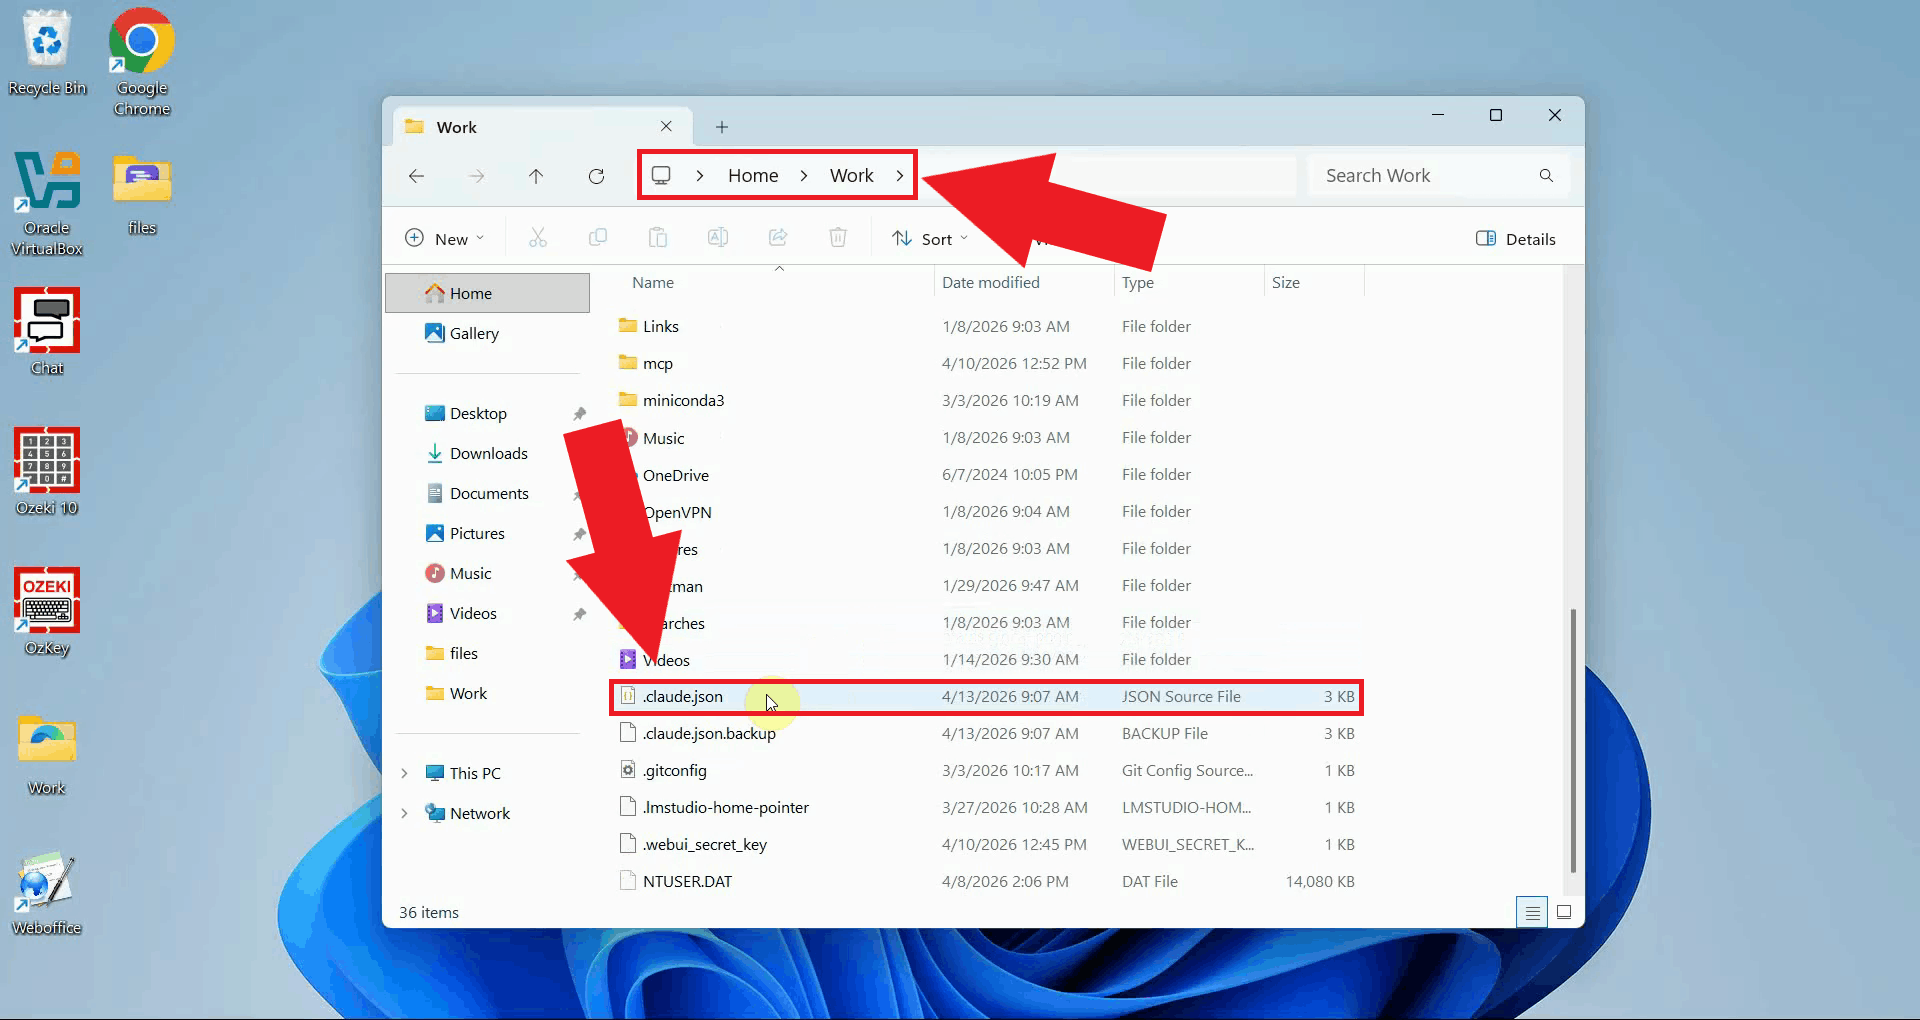The height and width of the screenshot is (1020, 1920).
Task: Click the search magnifier icon
Action: [x=1546, y=176]
